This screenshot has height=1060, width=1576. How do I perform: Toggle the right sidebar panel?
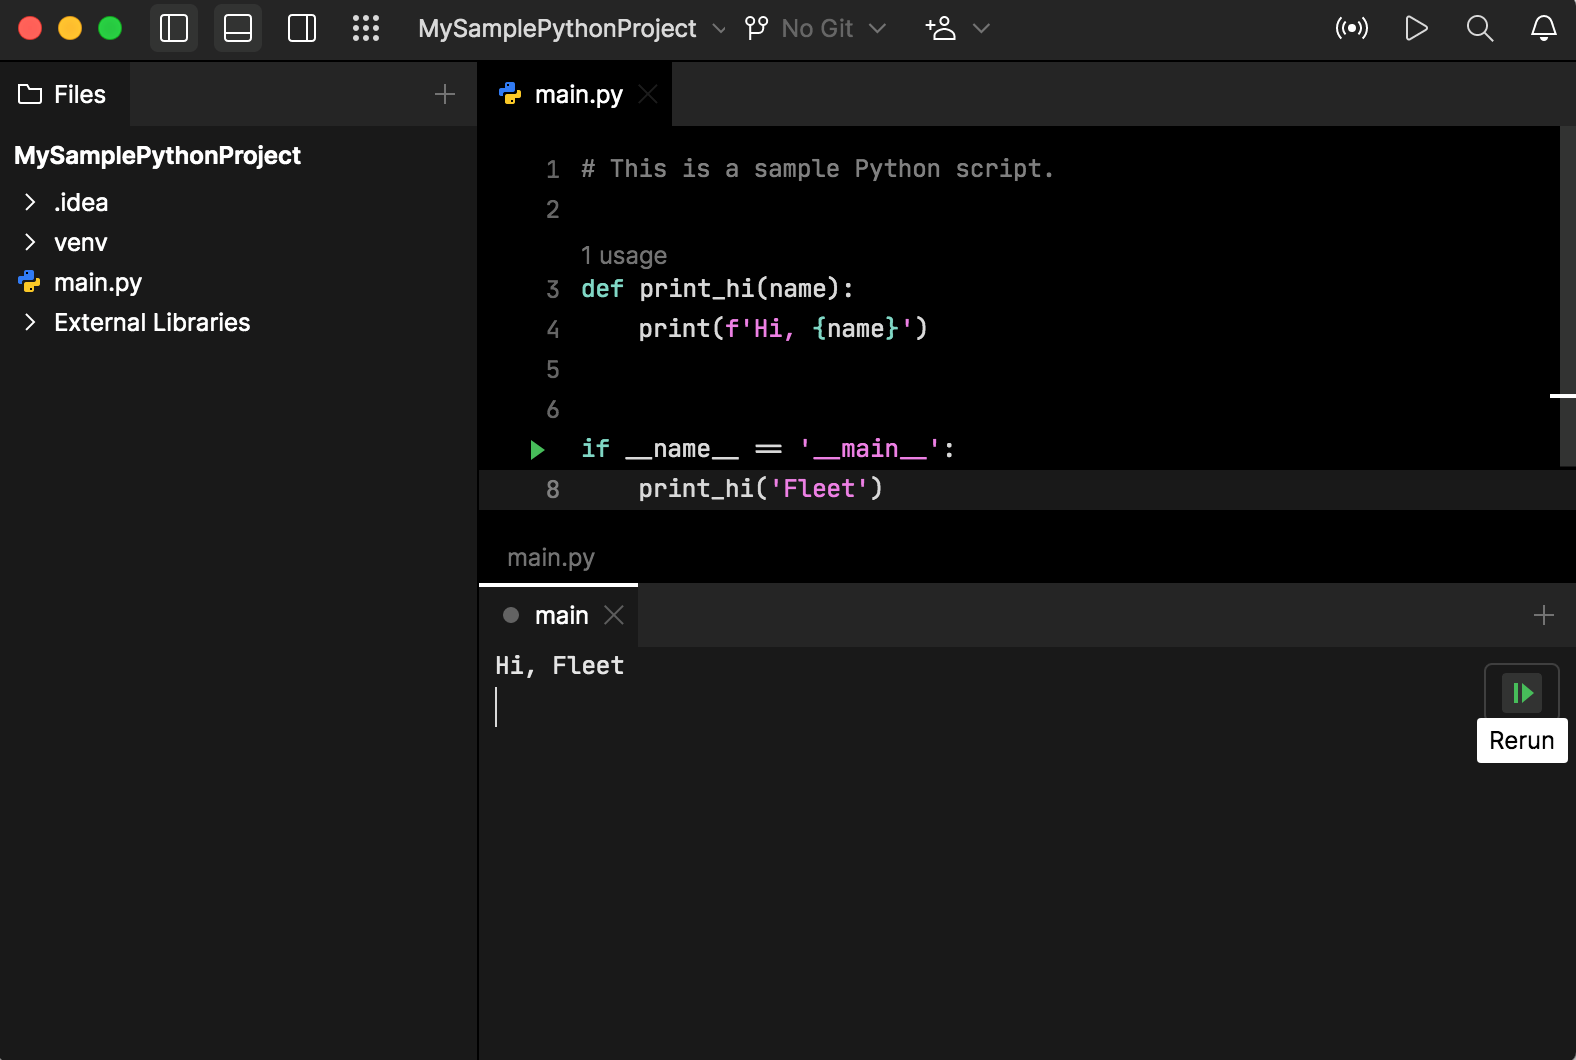[302, 28]
